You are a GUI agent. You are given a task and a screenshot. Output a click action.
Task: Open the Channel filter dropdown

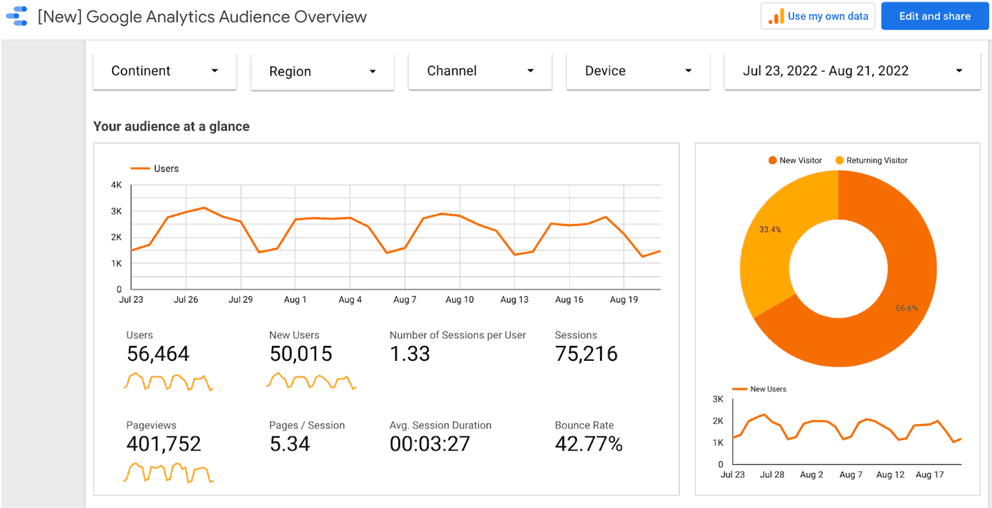[x=480, y=71]
